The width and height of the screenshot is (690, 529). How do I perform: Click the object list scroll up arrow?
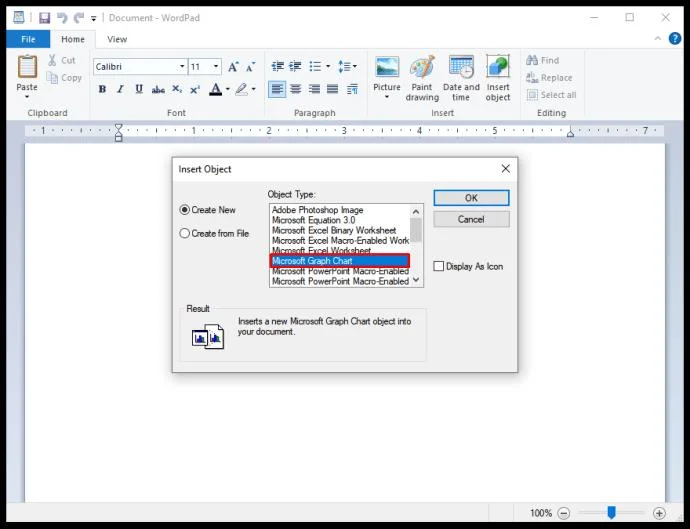416,212
